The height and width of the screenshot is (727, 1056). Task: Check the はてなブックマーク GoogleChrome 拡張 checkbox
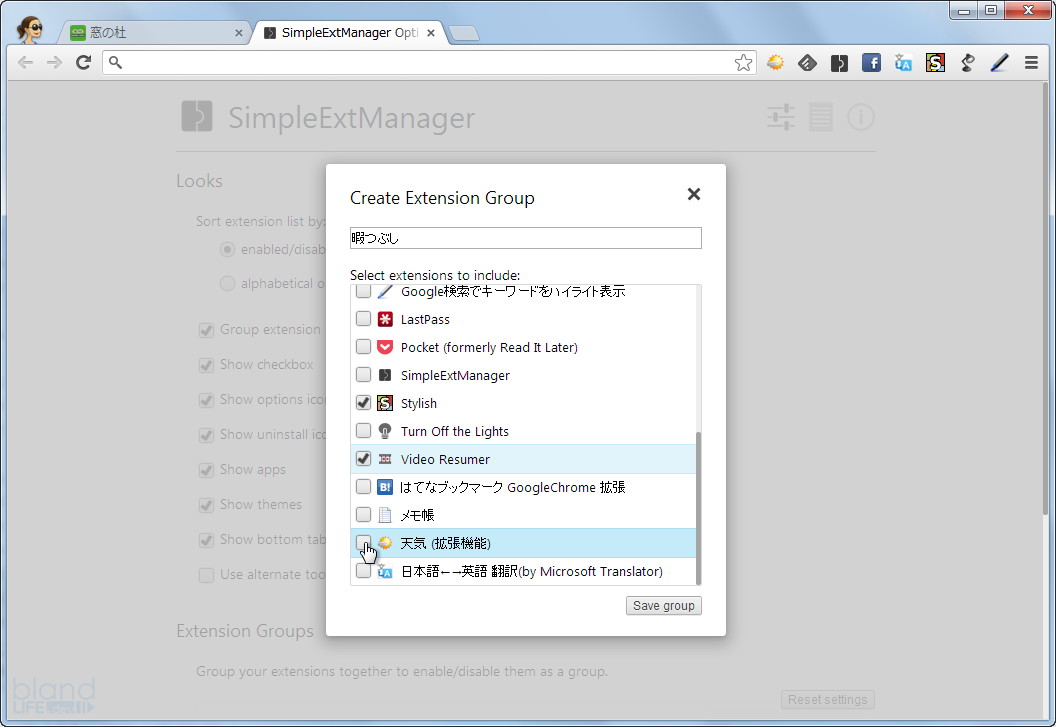point(363,486)
